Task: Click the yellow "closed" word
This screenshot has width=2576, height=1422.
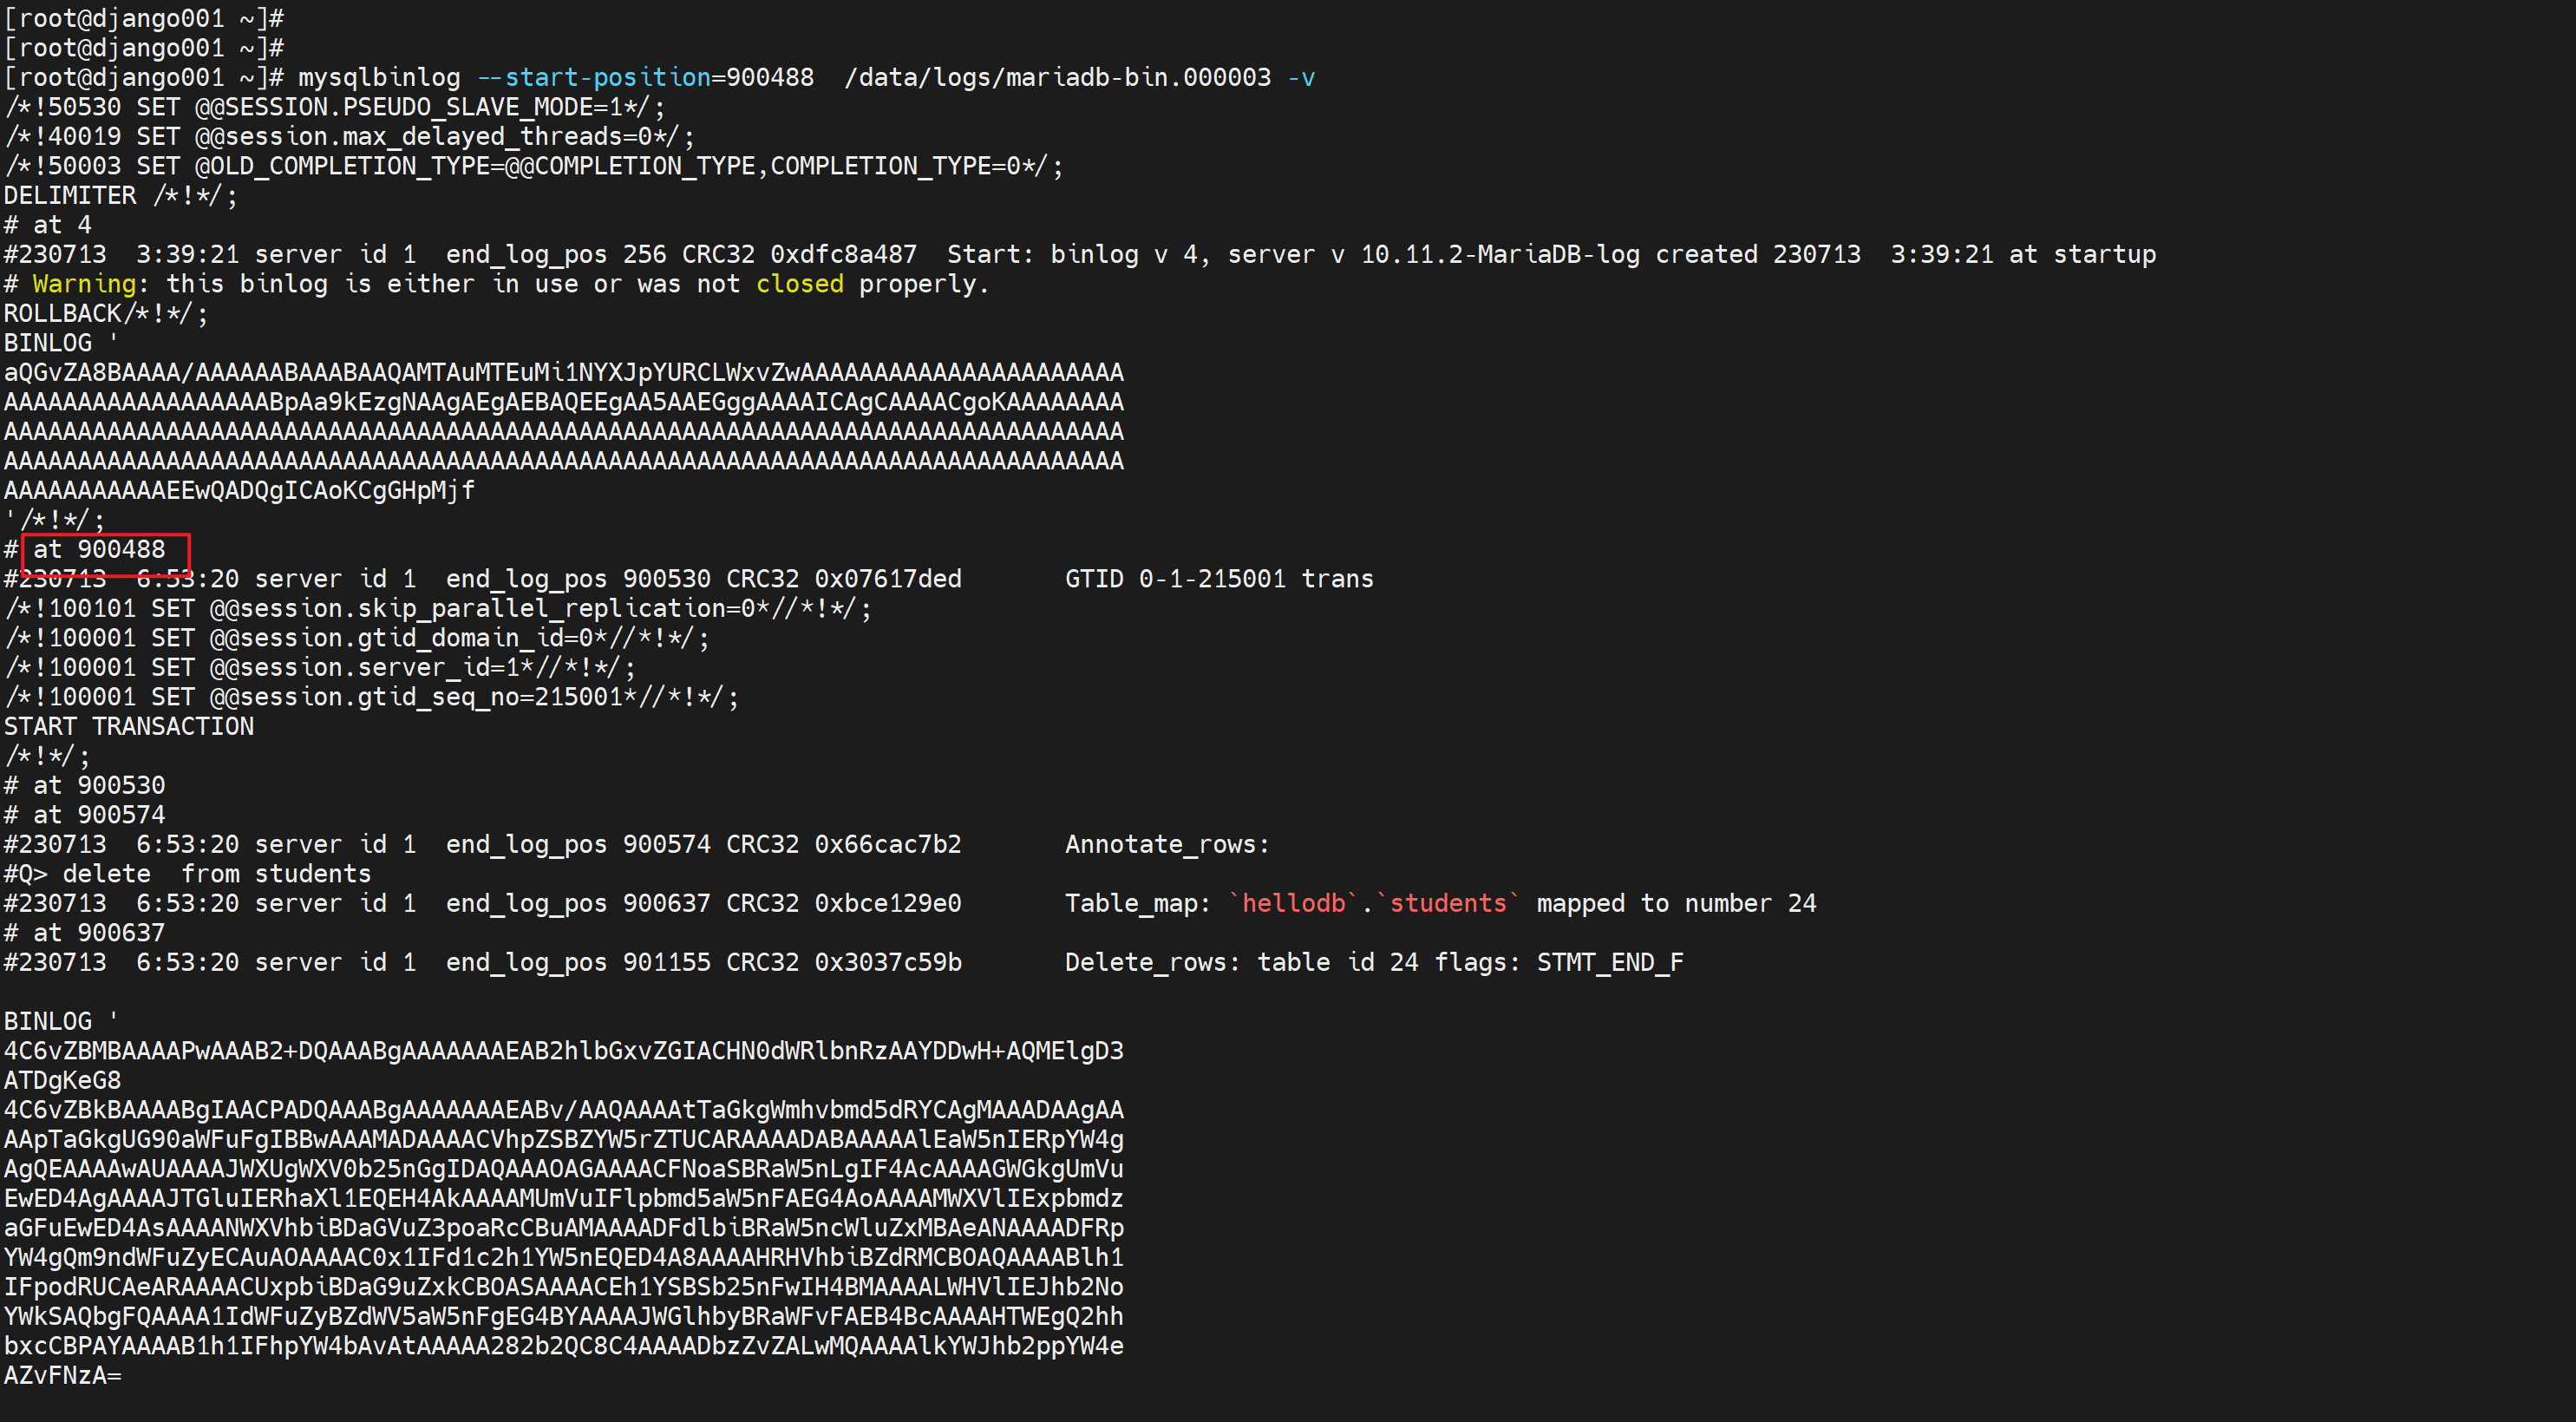Action: pyautogui.click(x=799, y=284)
